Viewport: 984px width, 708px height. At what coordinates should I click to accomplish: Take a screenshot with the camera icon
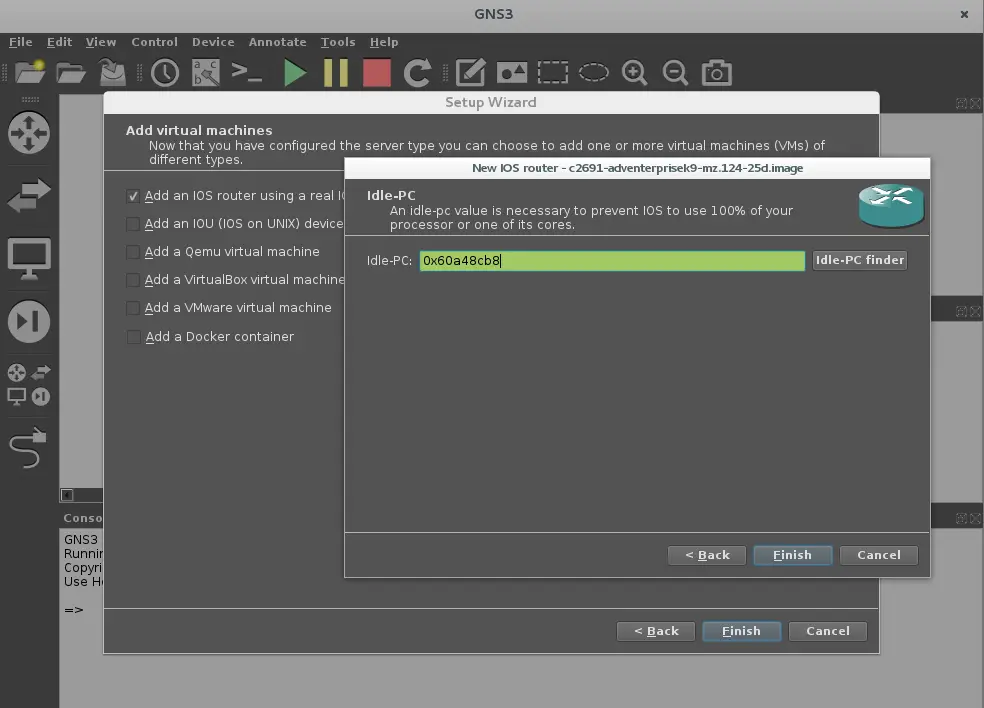pos(717,73)
